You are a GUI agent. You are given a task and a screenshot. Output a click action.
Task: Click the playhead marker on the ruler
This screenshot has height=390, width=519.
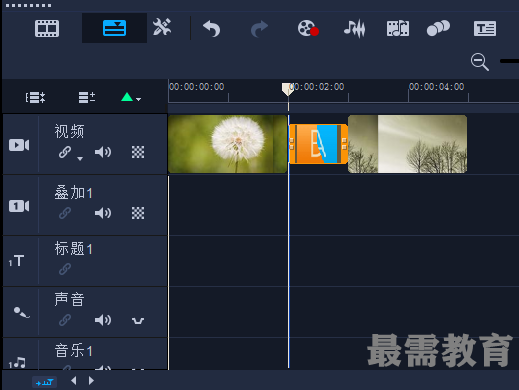[x=288, y=89]
